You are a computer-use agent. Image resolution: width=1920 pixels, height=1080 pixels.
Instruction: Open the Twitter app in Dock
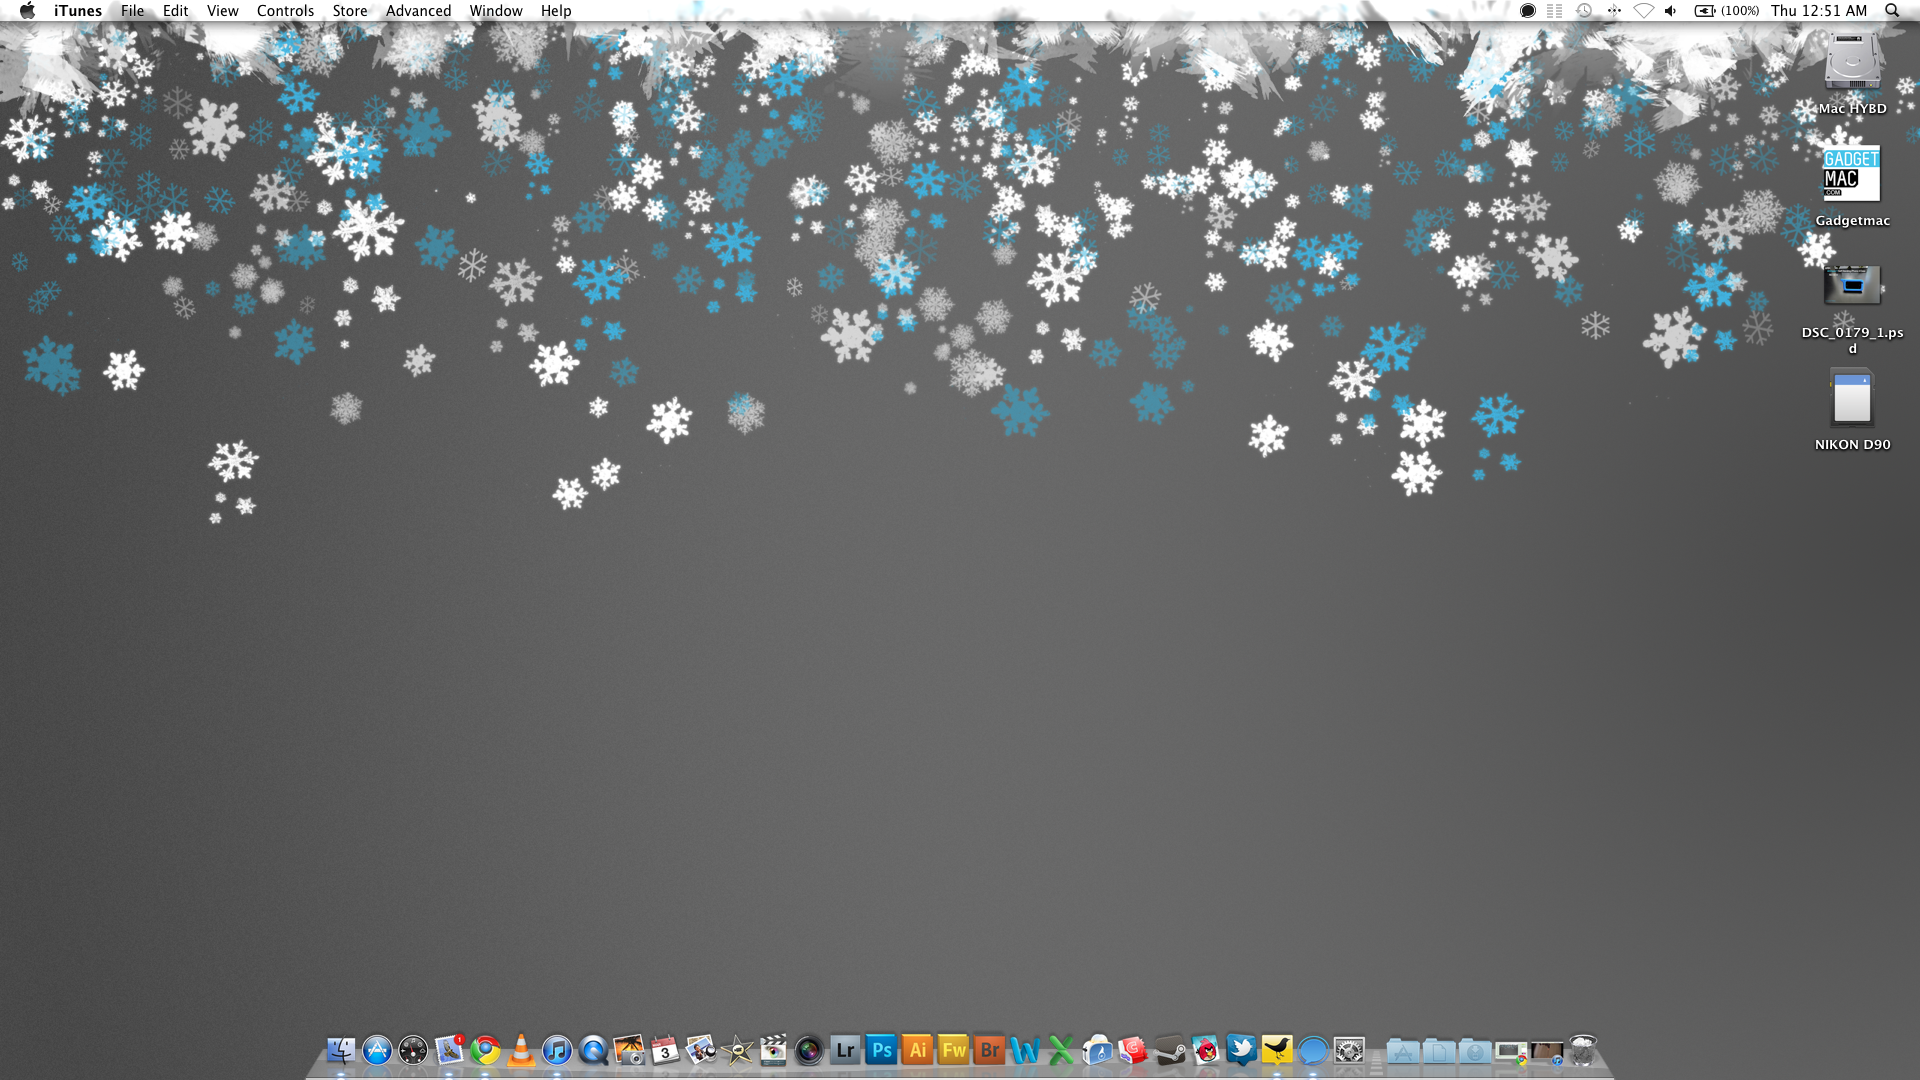(x=1241, y=1049)
